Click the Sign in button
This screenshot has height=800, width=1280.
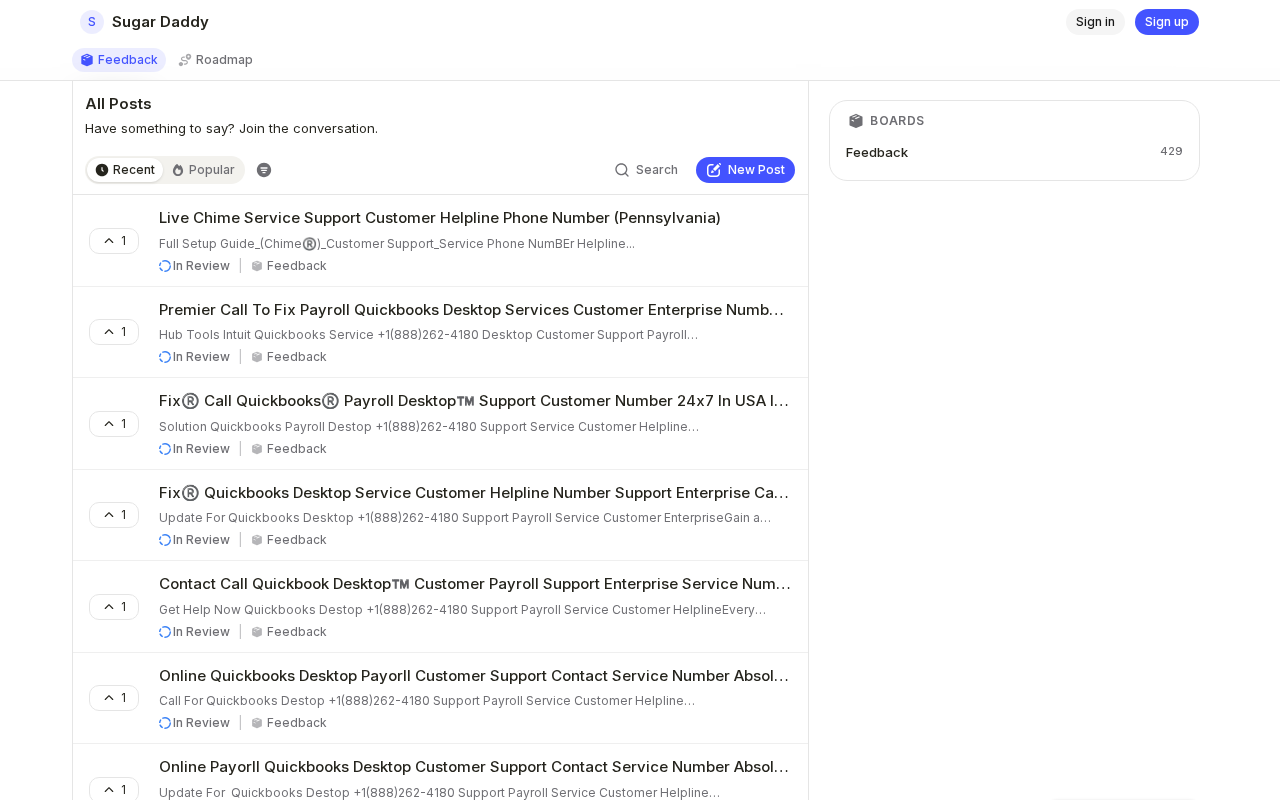[x=1095, y=22]
